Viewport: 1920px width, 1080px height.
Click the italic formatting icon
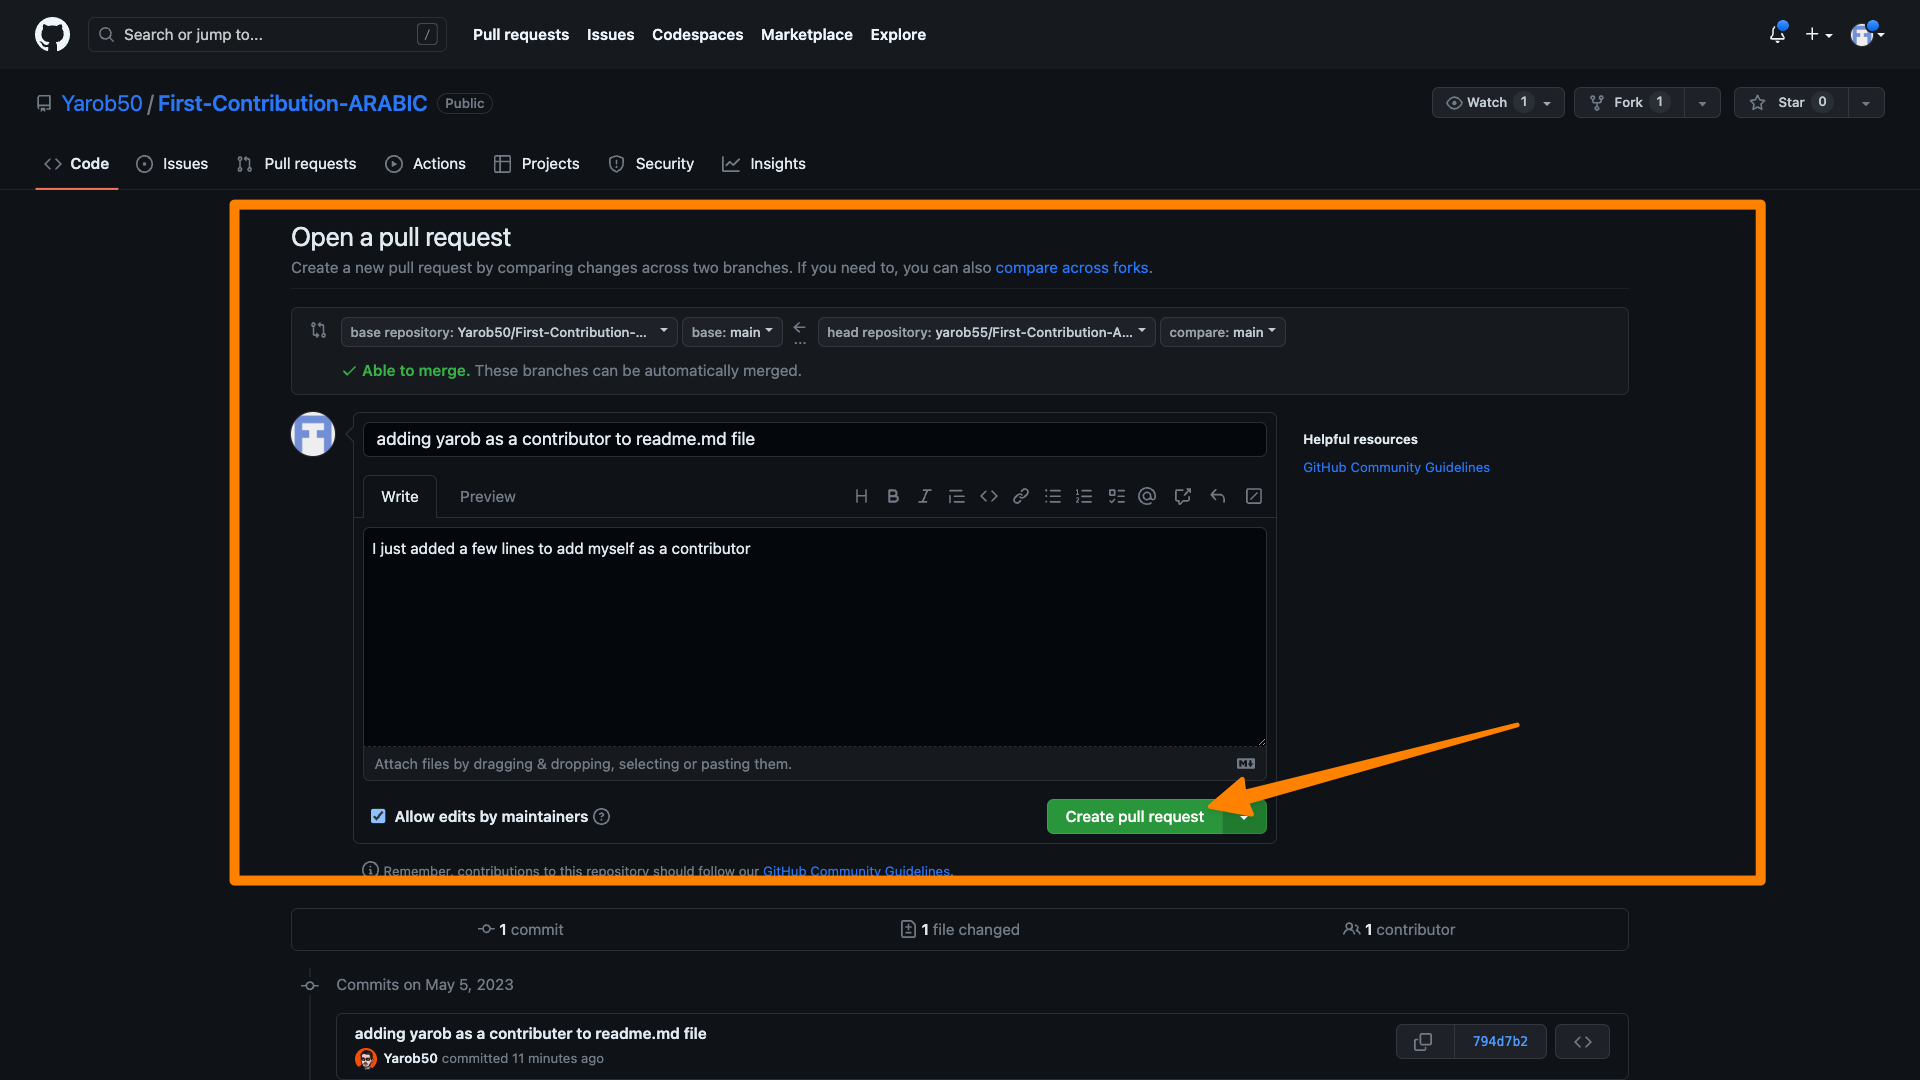click(x=924, y=496)
